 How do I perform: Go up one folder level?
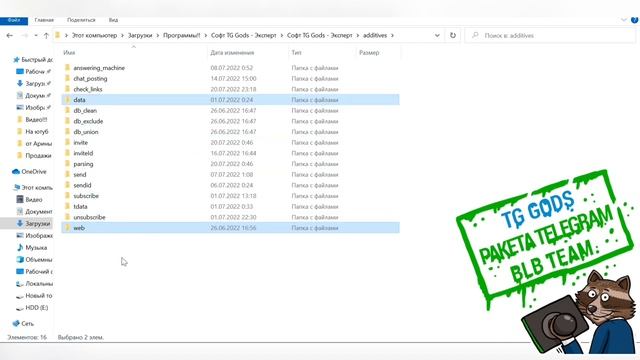click(x=46, y=36)
